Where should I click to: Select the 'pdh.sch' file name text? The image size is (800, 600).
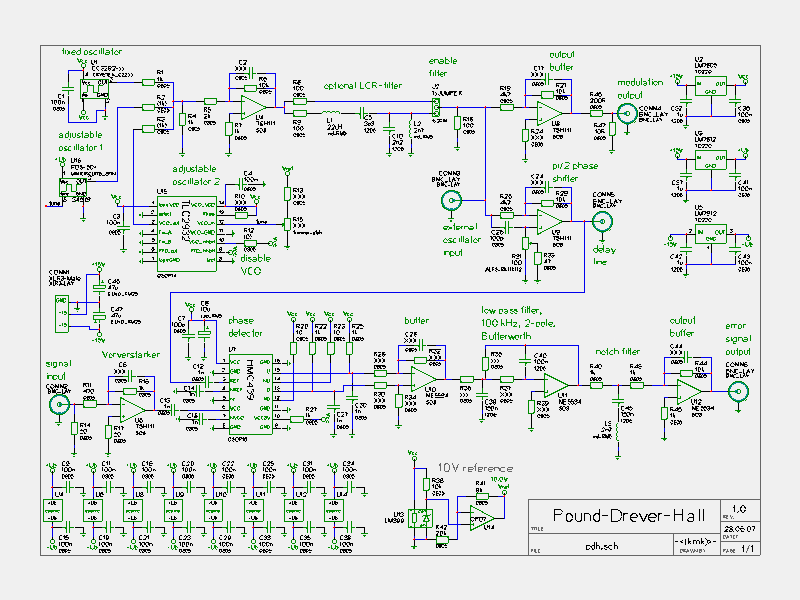(602, 546)
